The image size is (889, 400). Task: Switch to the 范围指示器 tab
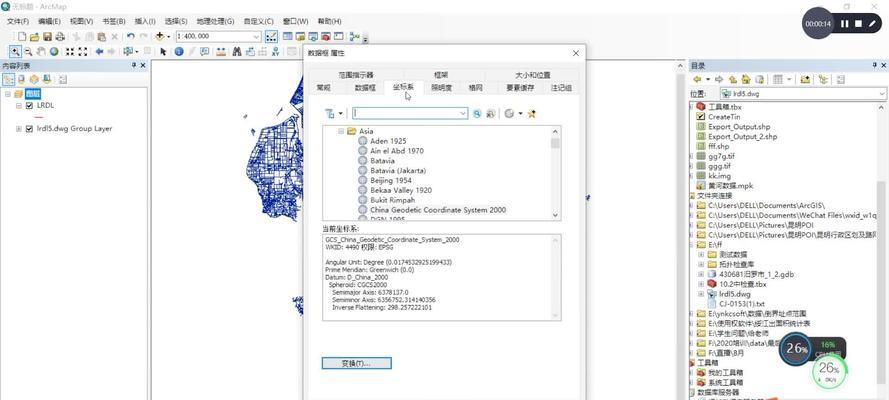(356, 75)
